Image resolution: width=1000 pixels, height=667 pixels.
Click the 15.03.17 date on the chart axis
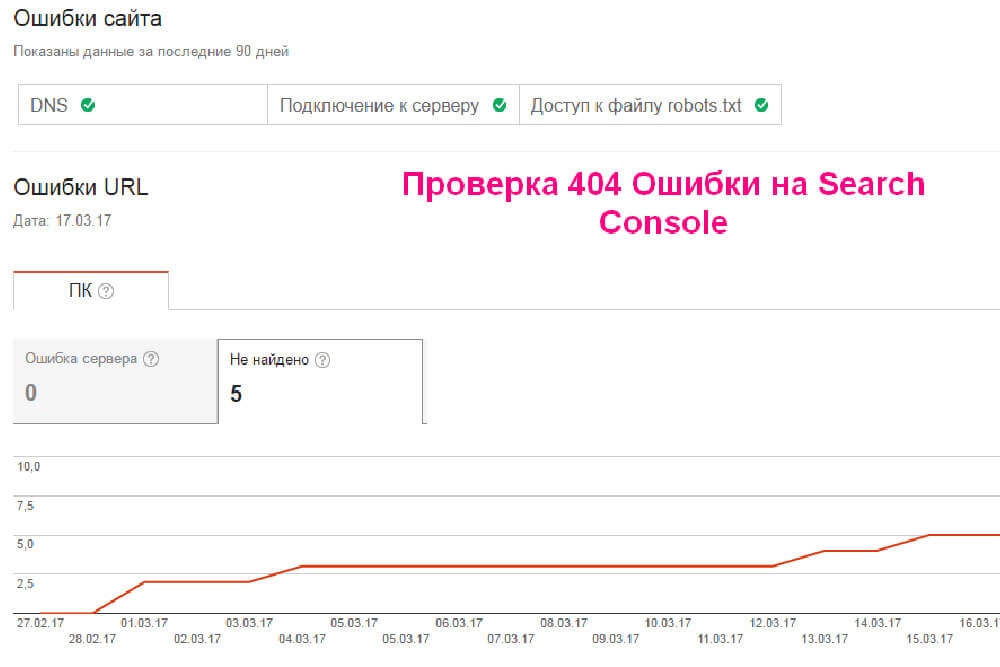[x=930, y=638]
